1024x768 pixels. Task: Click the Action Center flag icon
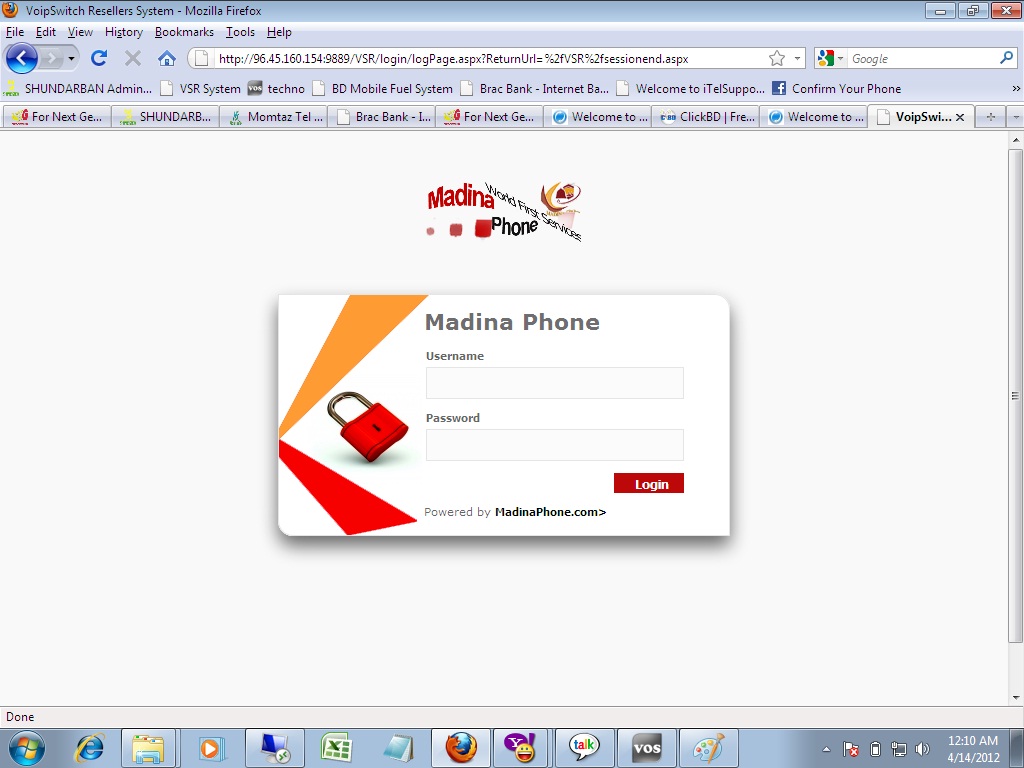click(850, 749)
